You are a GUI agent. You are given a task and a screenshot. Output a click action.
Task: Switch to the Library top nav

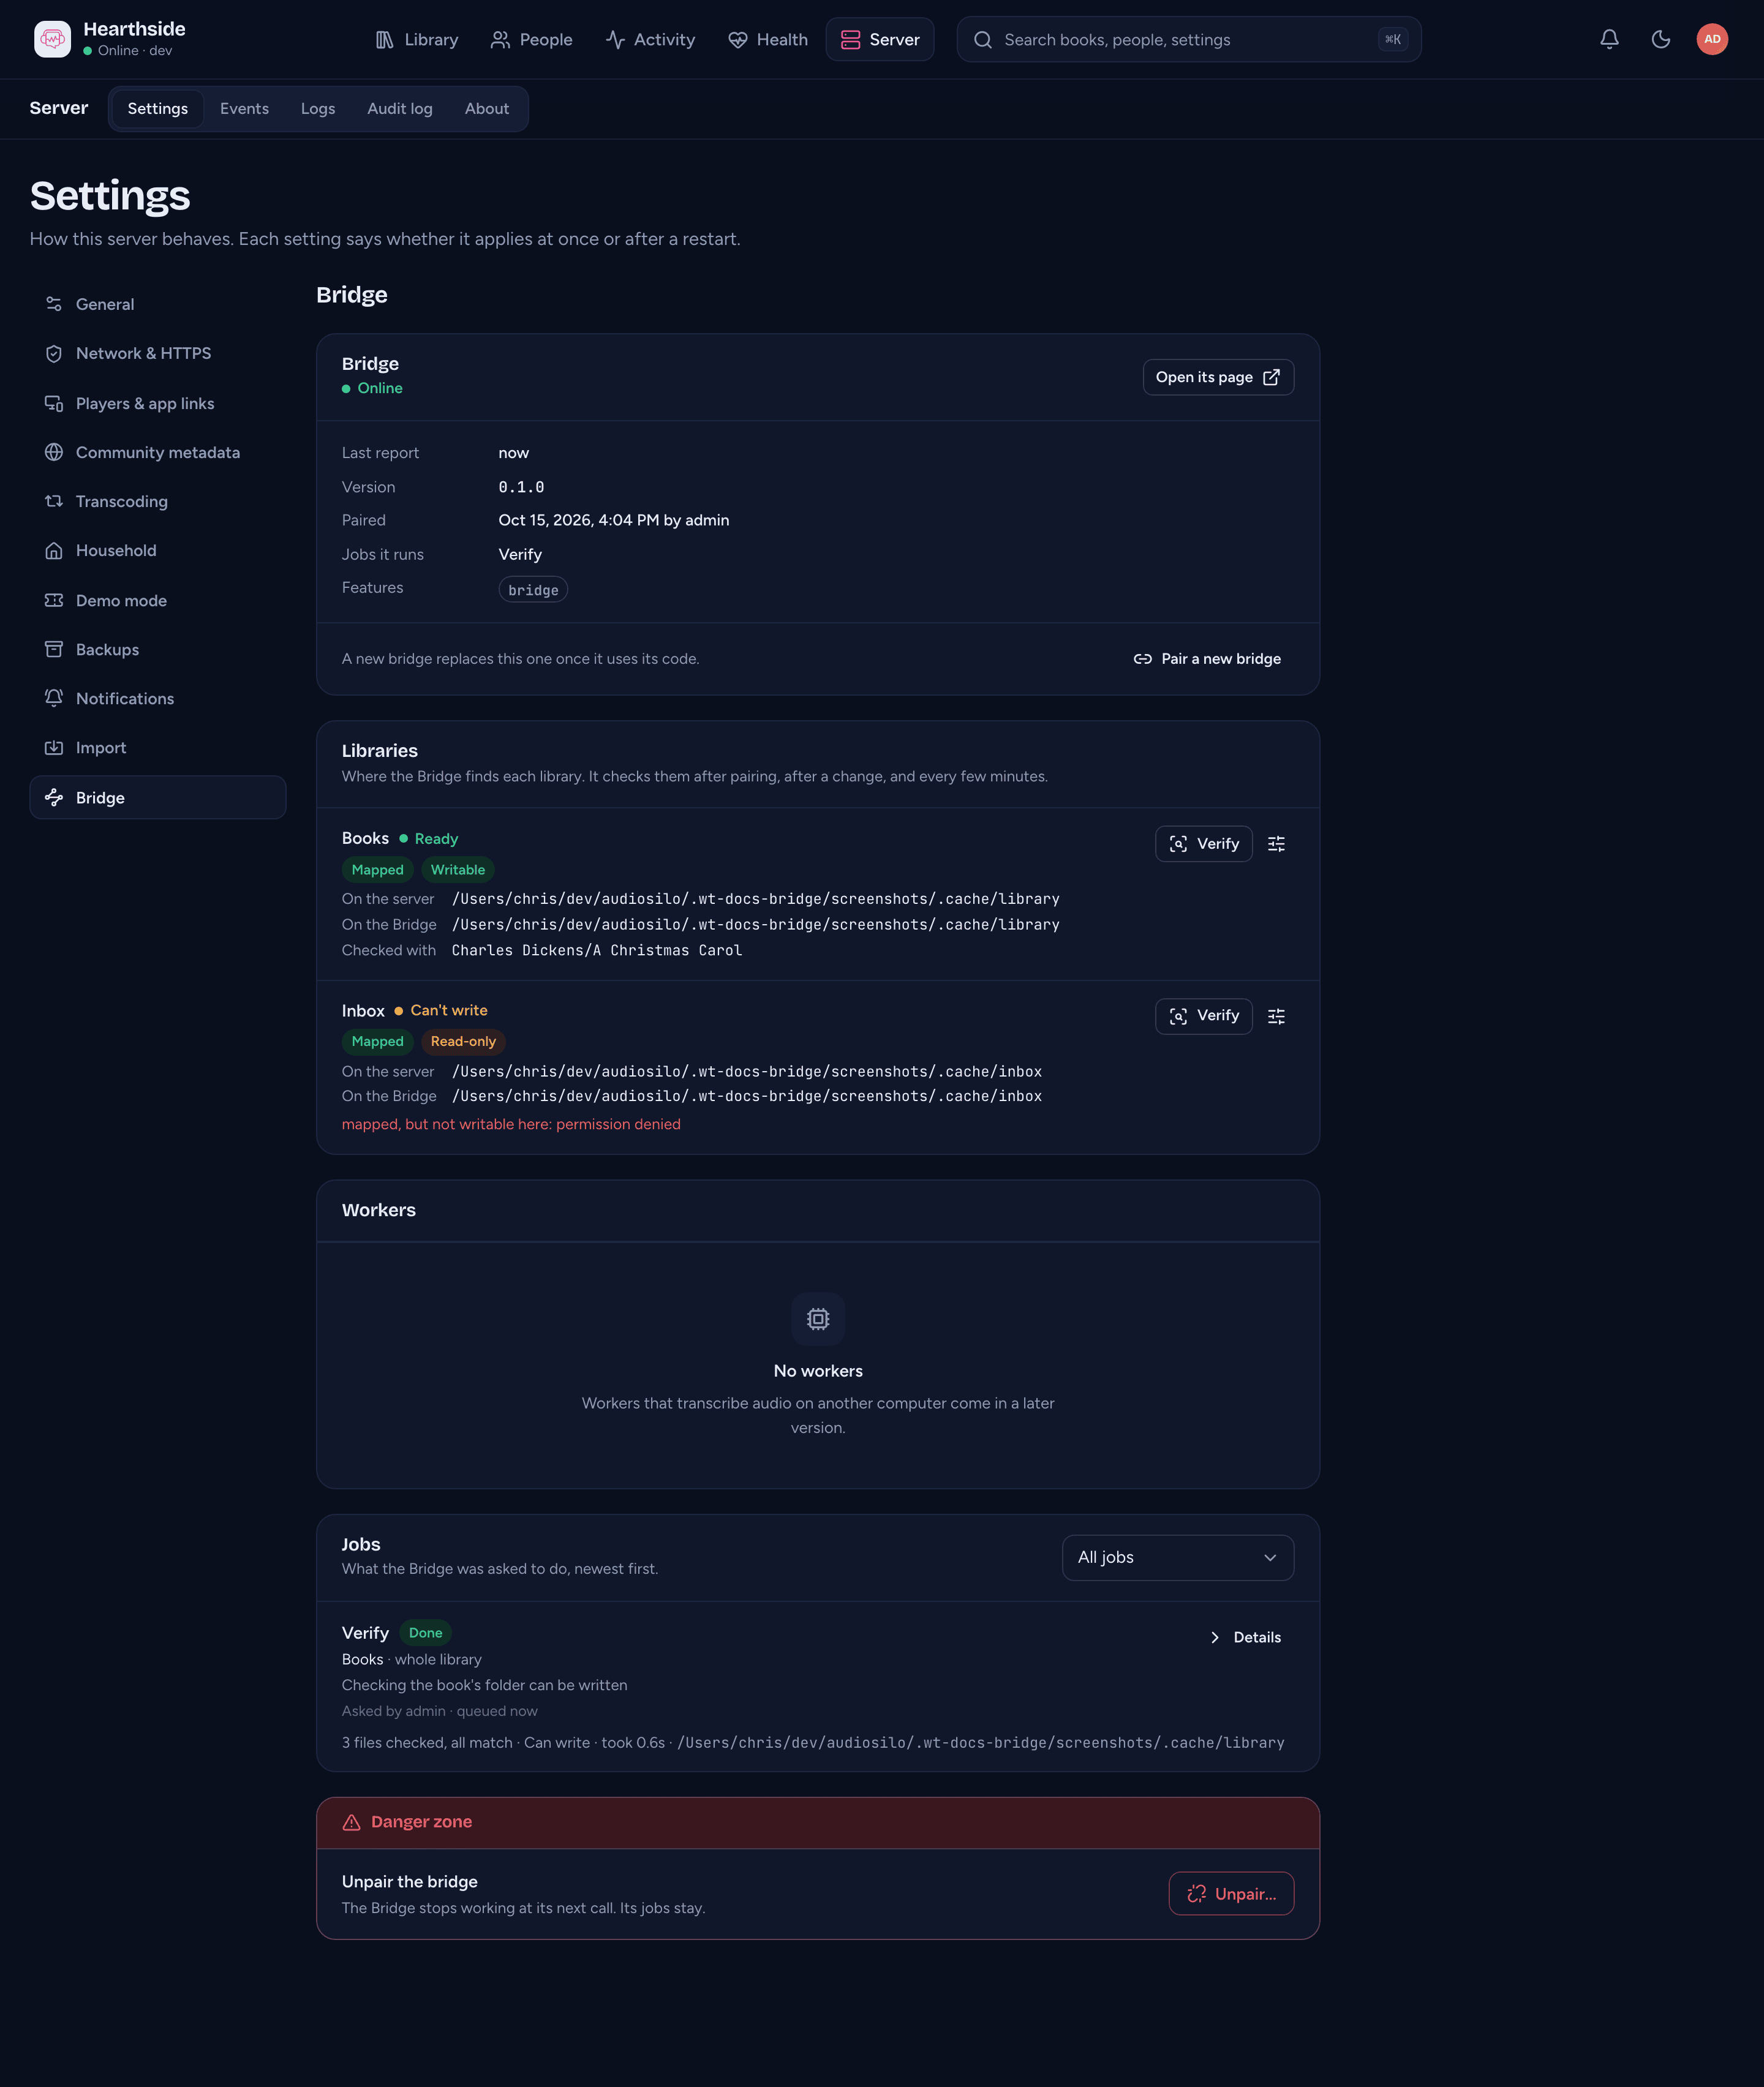(417, 40)
